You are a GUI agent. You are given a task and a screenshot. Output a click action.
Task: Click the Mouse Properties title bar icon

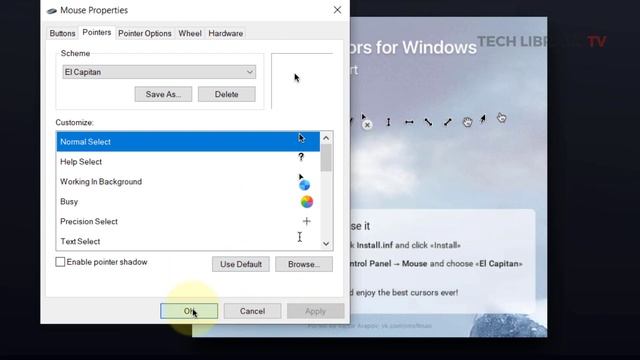[x=52, y=11]
